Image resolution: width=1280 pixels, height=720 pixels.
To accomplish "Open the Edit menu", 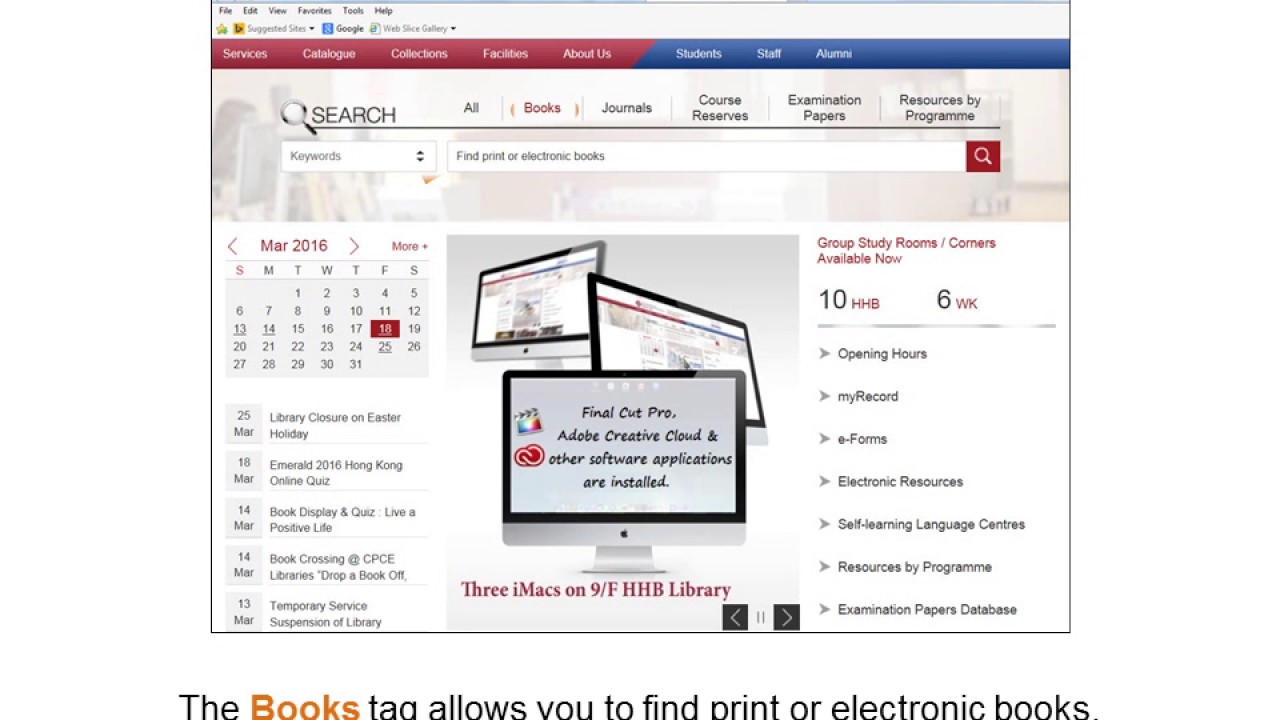I will [250, 11].
